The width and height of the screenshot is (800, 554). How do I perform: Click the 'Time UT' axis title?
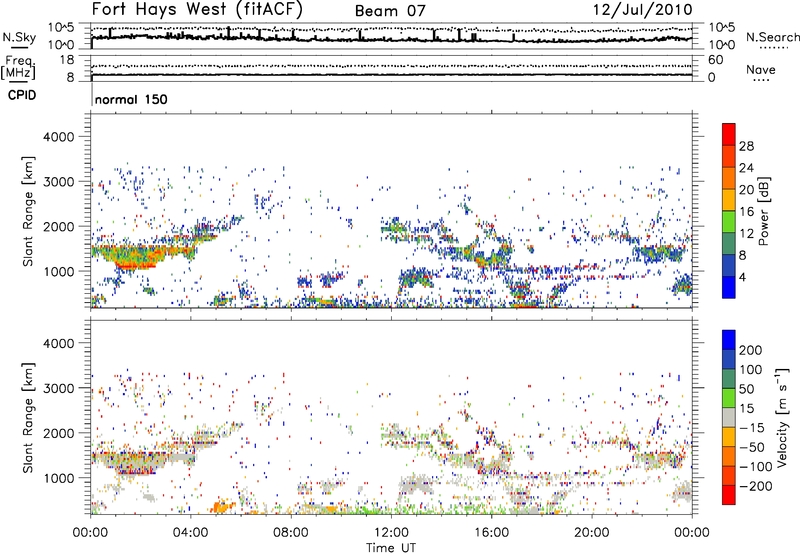(391, 548)
